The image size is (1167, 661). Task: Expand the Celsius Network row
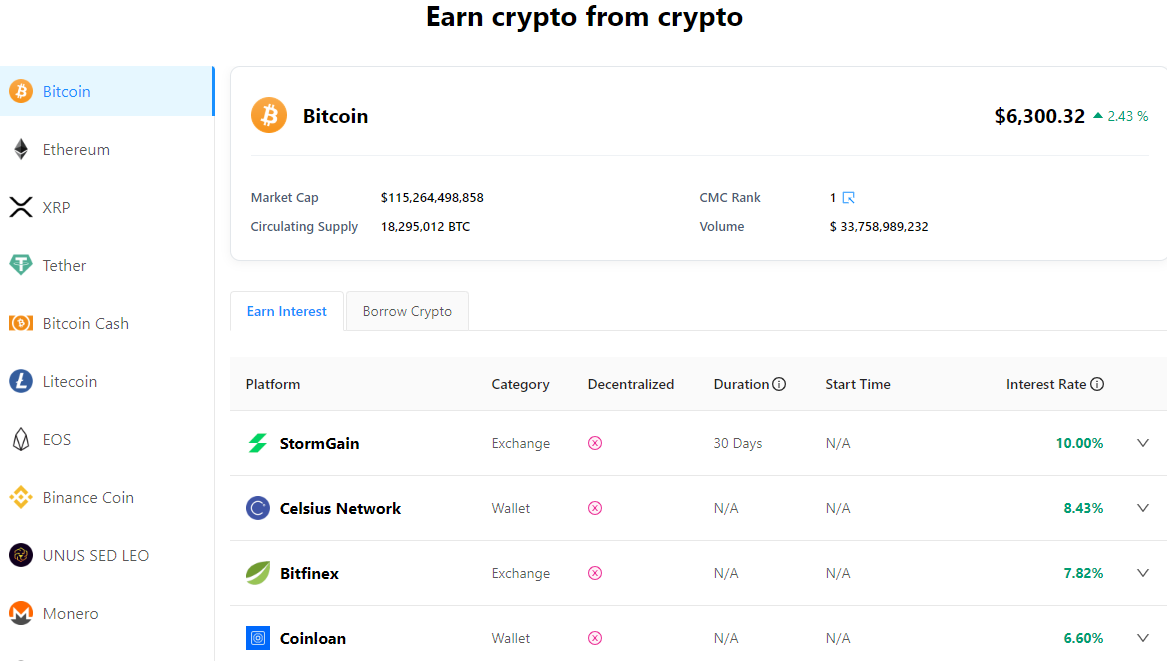coord(1142,507)
